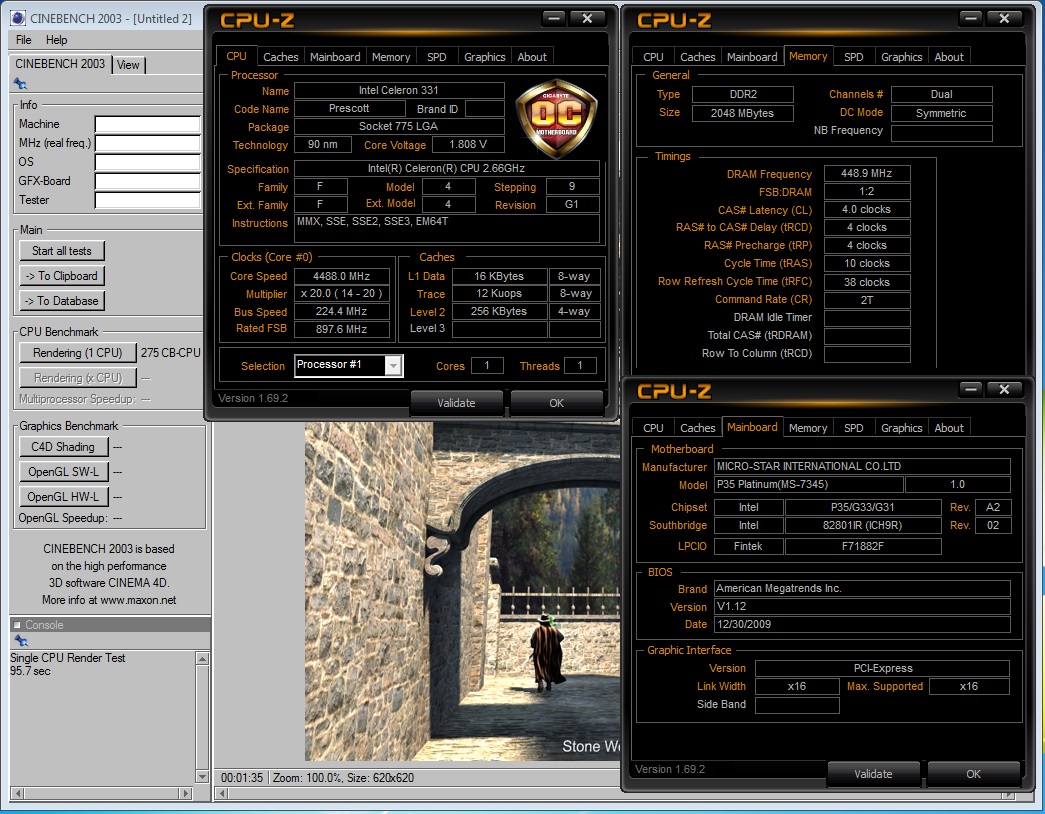Viewport: 1045px width, 814px height.
Task: Open Mainboard tab in CPU-Z CPU window
Action: [335, 57]
